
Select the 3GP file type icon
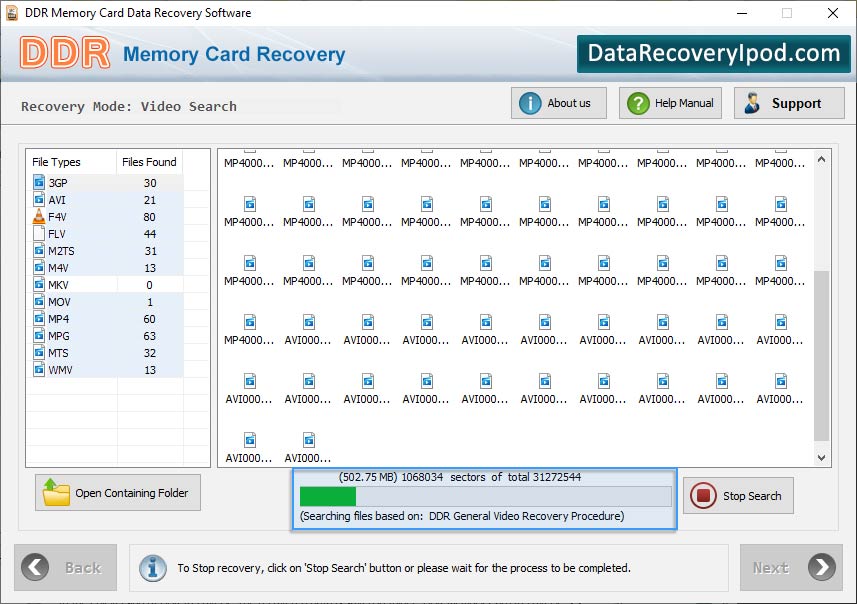(39, 182)
